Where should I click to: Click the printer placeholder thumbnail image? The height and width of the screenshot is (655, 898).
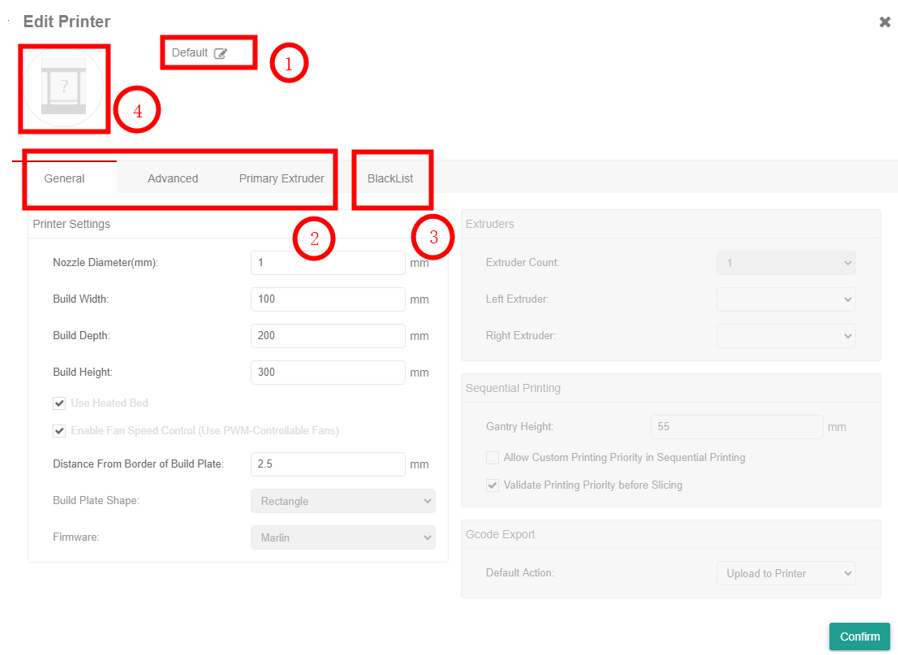point(63,88)
